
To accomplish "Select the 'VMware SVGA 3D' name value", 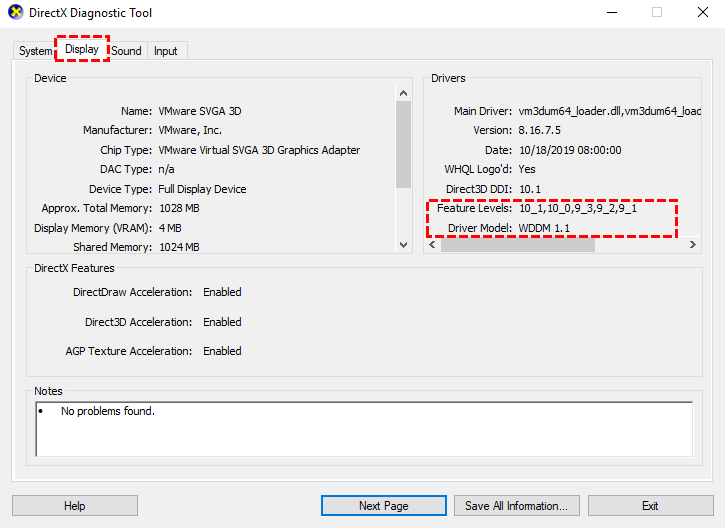I will point(200,111).
